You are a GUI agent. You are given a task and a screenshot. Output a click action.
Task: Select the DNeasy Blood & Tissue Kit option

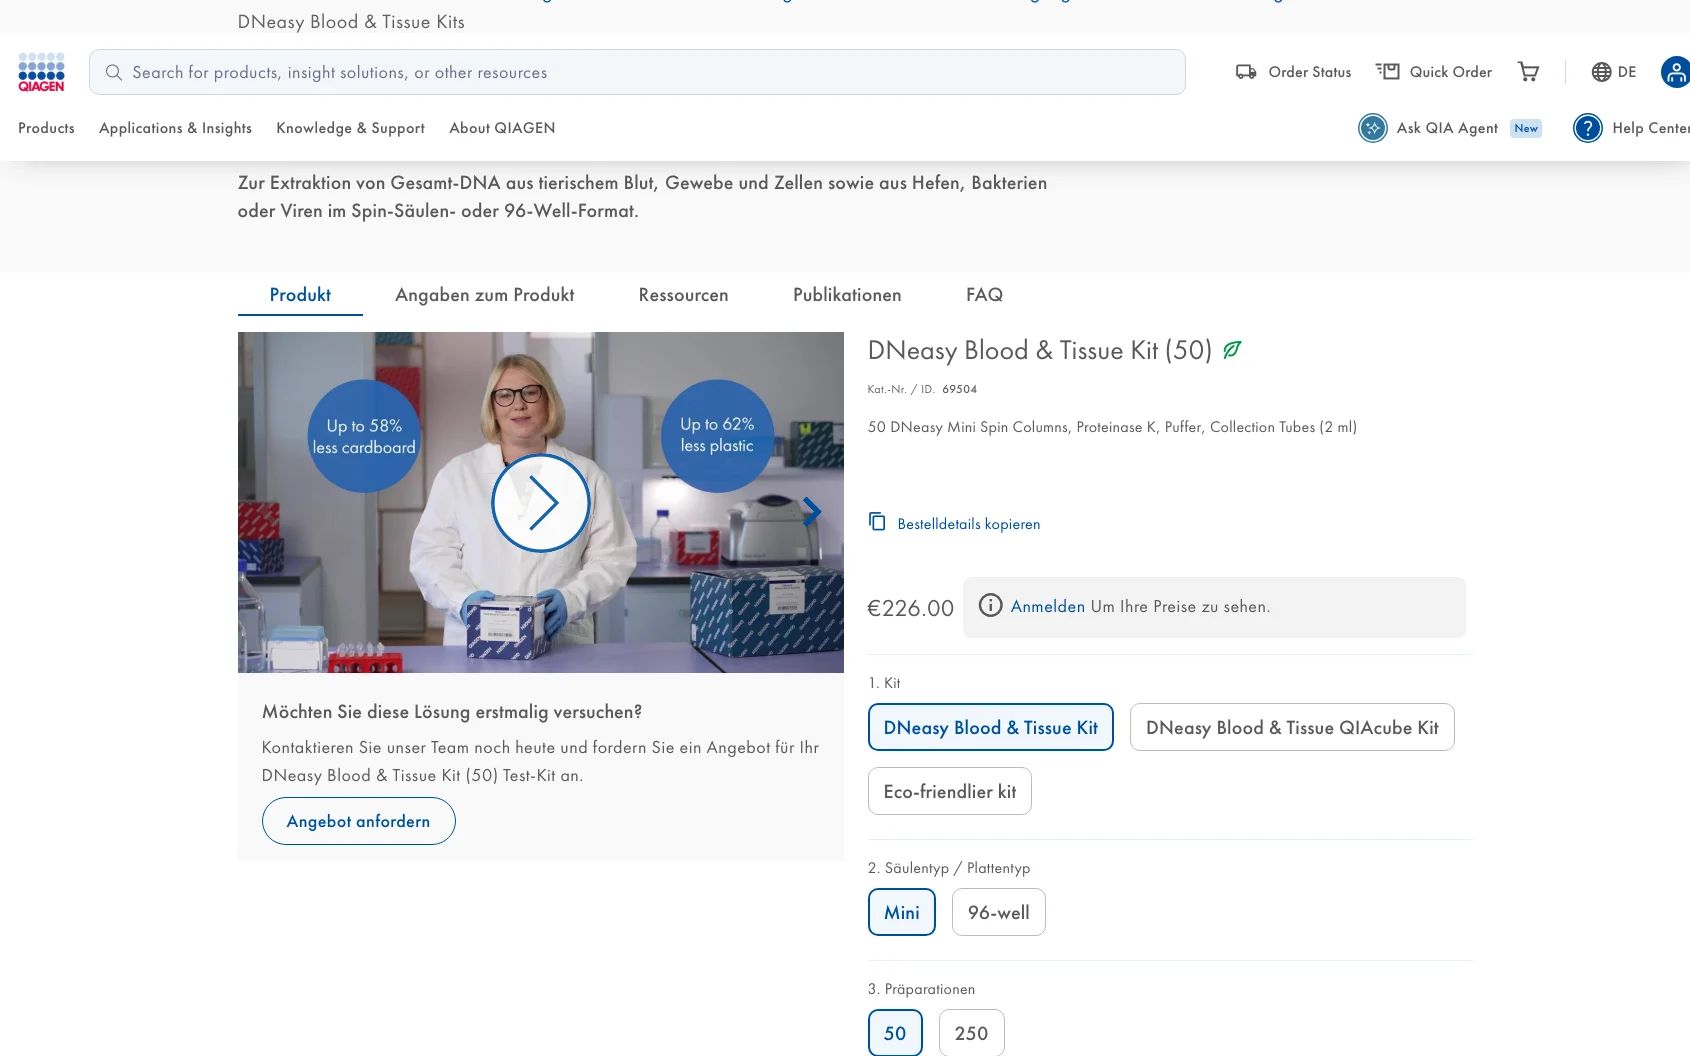coord(990,727)
